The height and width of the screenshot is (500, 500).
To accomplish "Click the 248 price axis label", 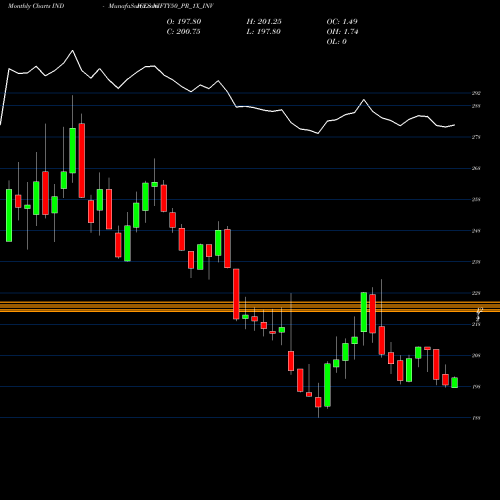I will click(476, 231).
